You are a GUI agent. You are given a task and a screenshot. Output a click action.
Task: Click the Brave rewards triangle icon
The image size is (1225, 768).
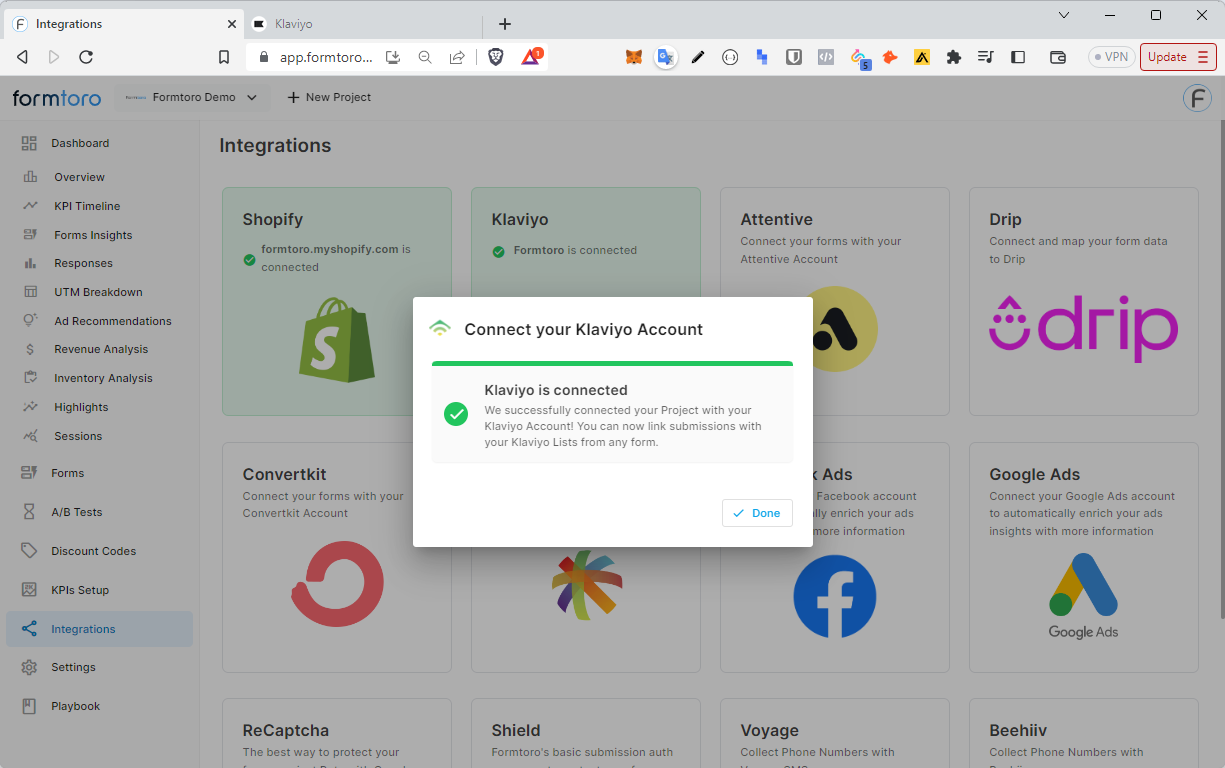[531, 56]
